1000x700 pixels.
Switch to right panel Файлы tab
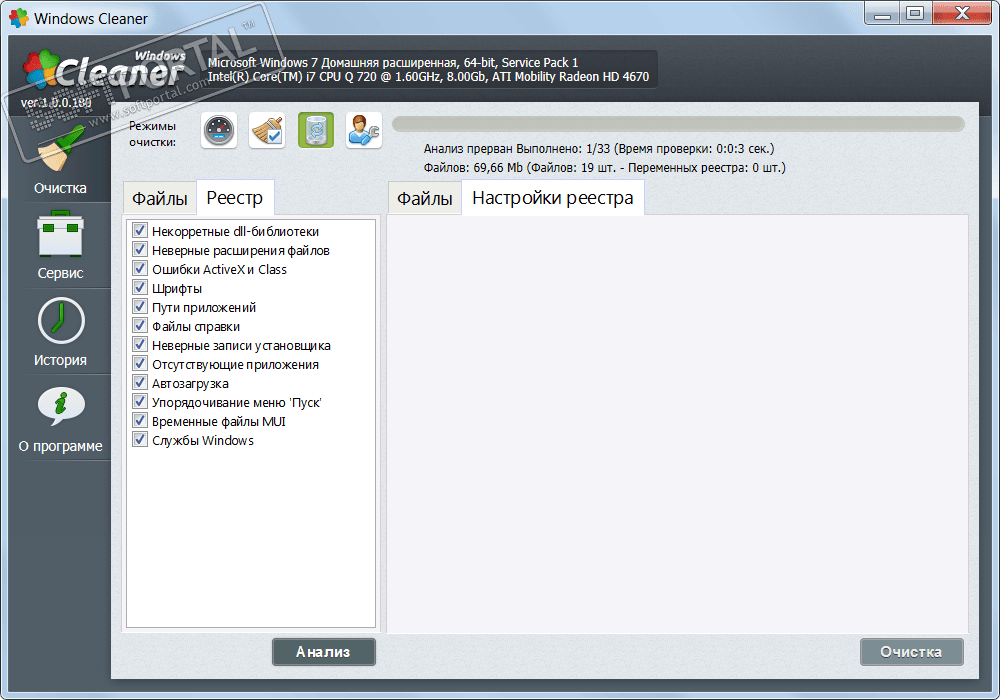[425, 198]
